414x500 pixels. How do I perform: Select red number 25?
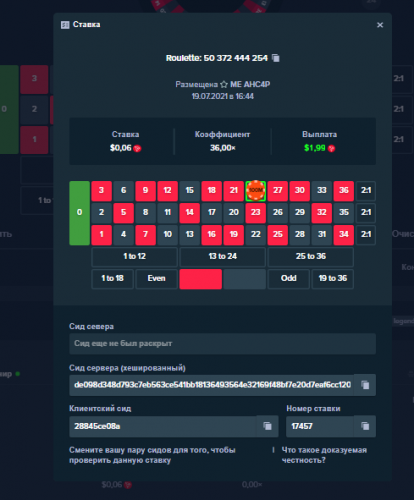tap(277, 235)
